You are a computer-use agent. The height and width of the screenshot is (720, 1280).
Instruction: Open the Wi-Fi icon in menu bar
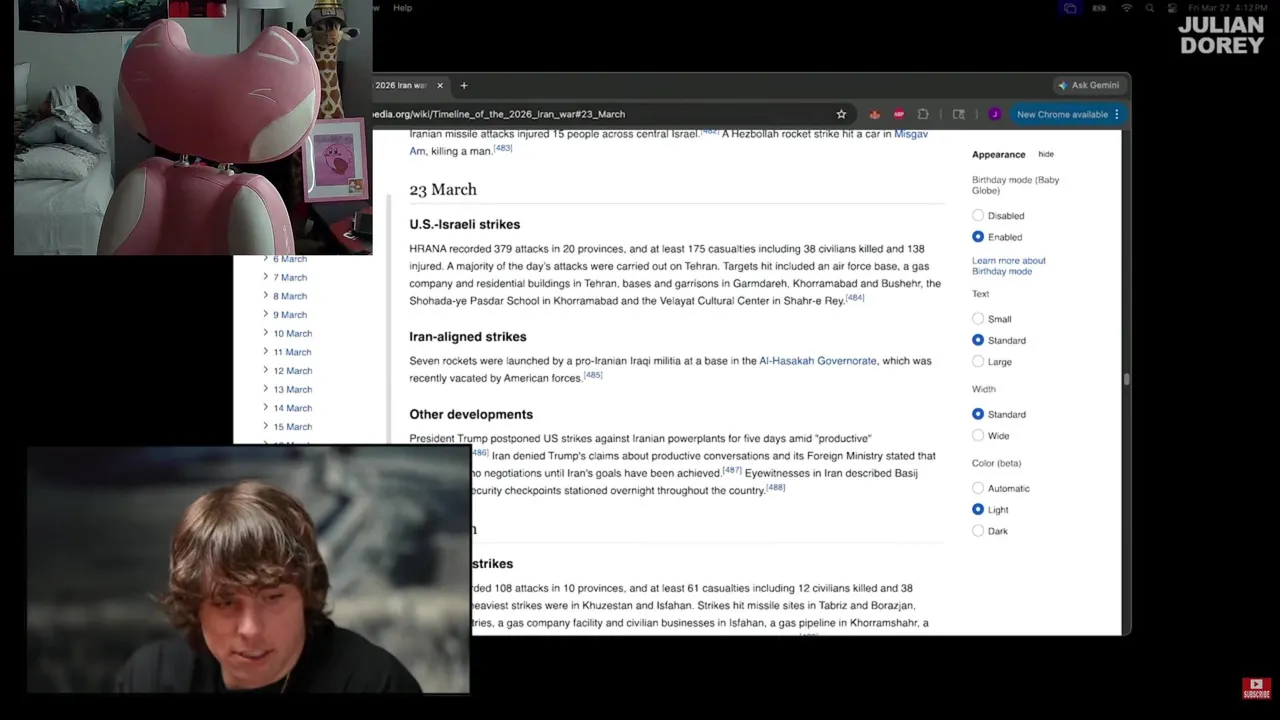click(x=1127, y=8)
